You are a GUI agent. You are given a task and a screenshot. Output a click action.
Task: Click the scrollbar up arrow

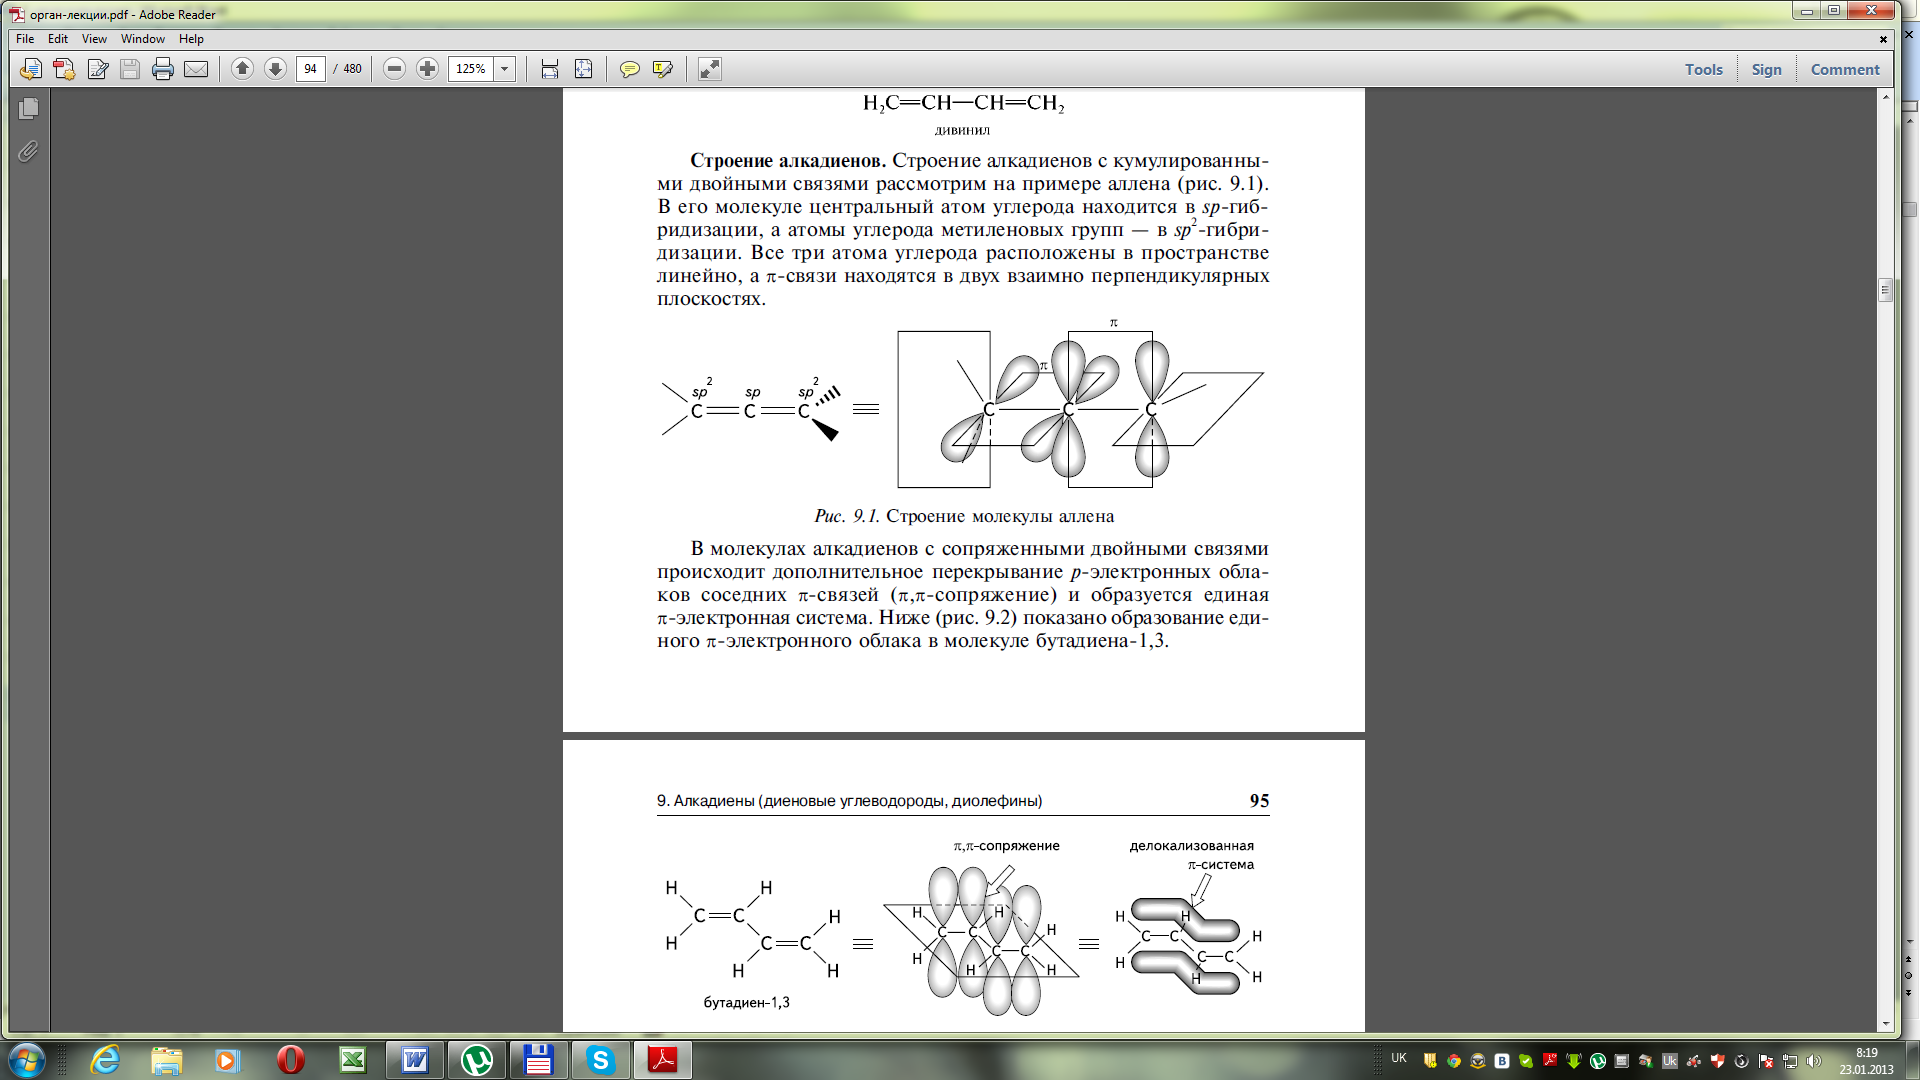[x=1885, y=97]
